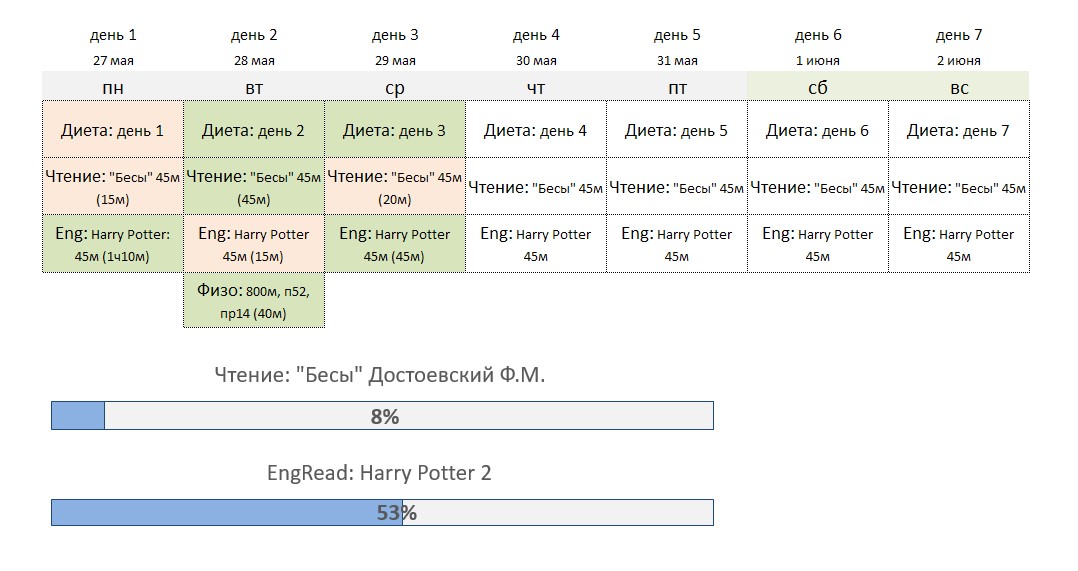Click the 'EngRead: Harry Potter 2' title
1078x571 pixels.
tap(380, 473)
